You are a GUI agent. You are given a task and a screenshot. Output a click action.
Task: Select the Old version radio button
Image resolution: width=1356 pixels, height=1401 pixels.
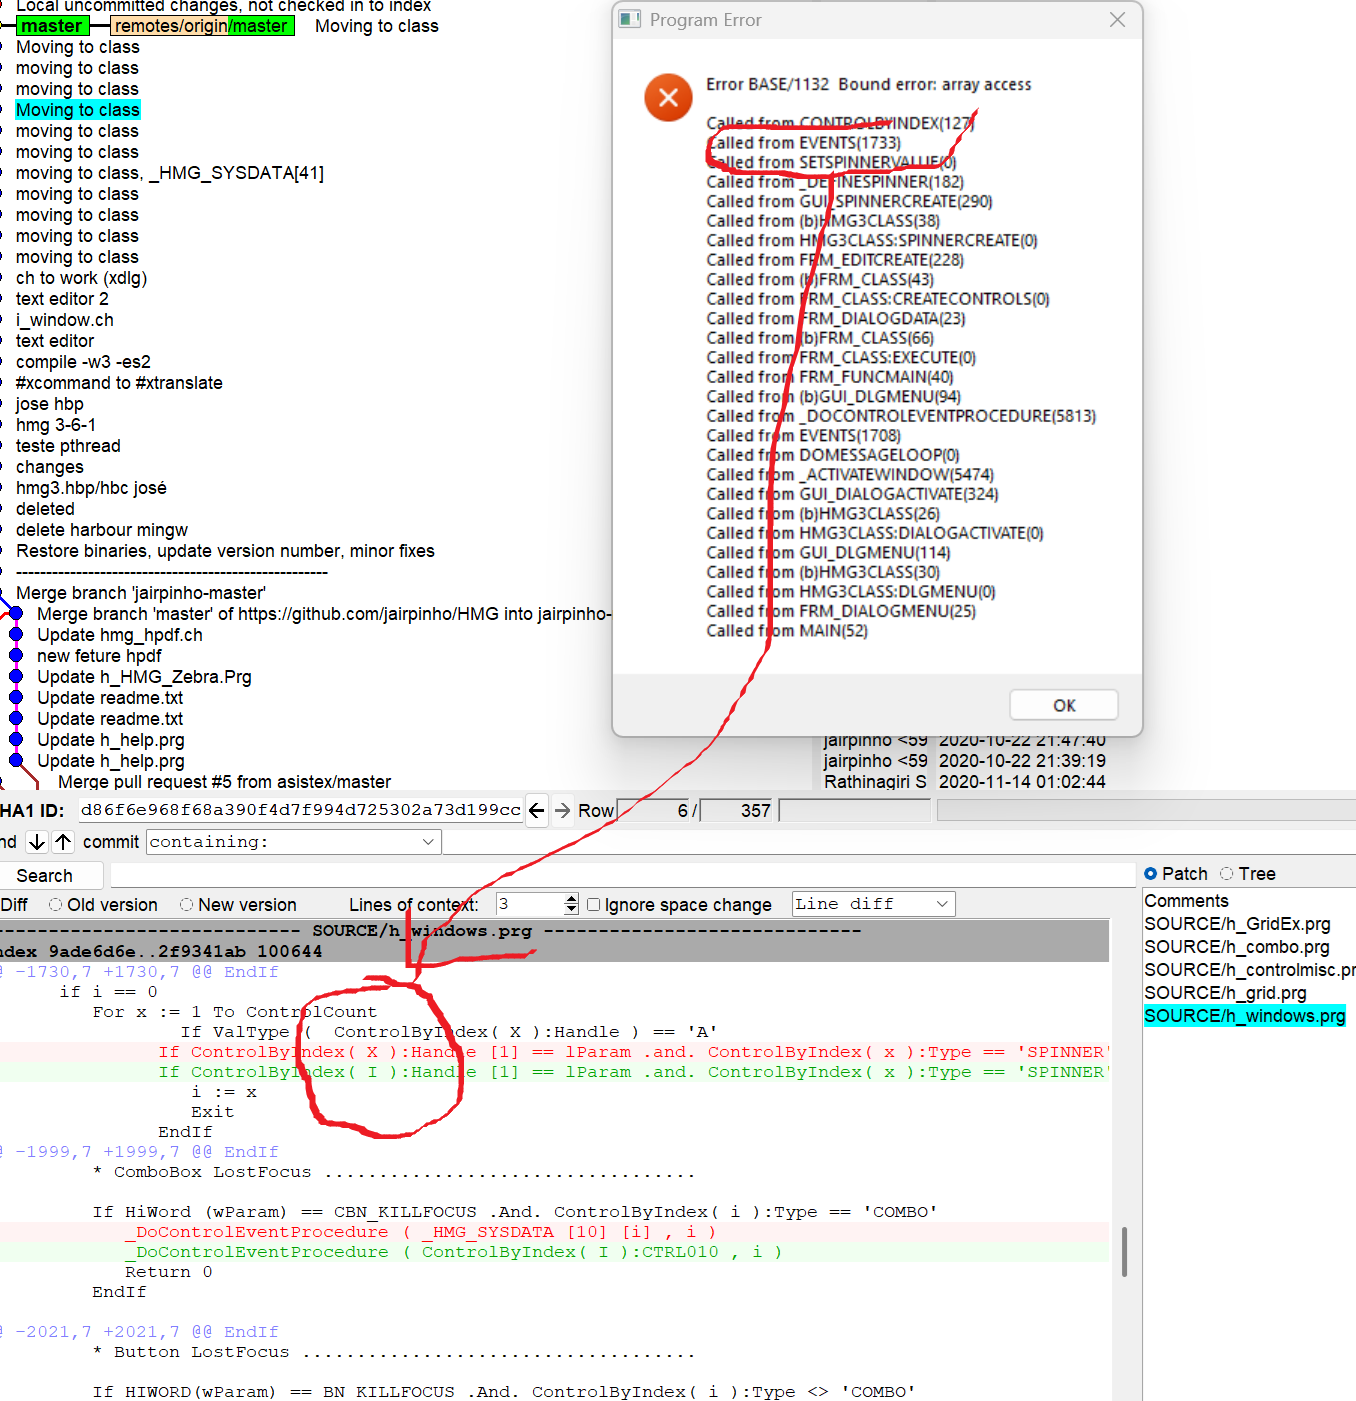point(56,905)
